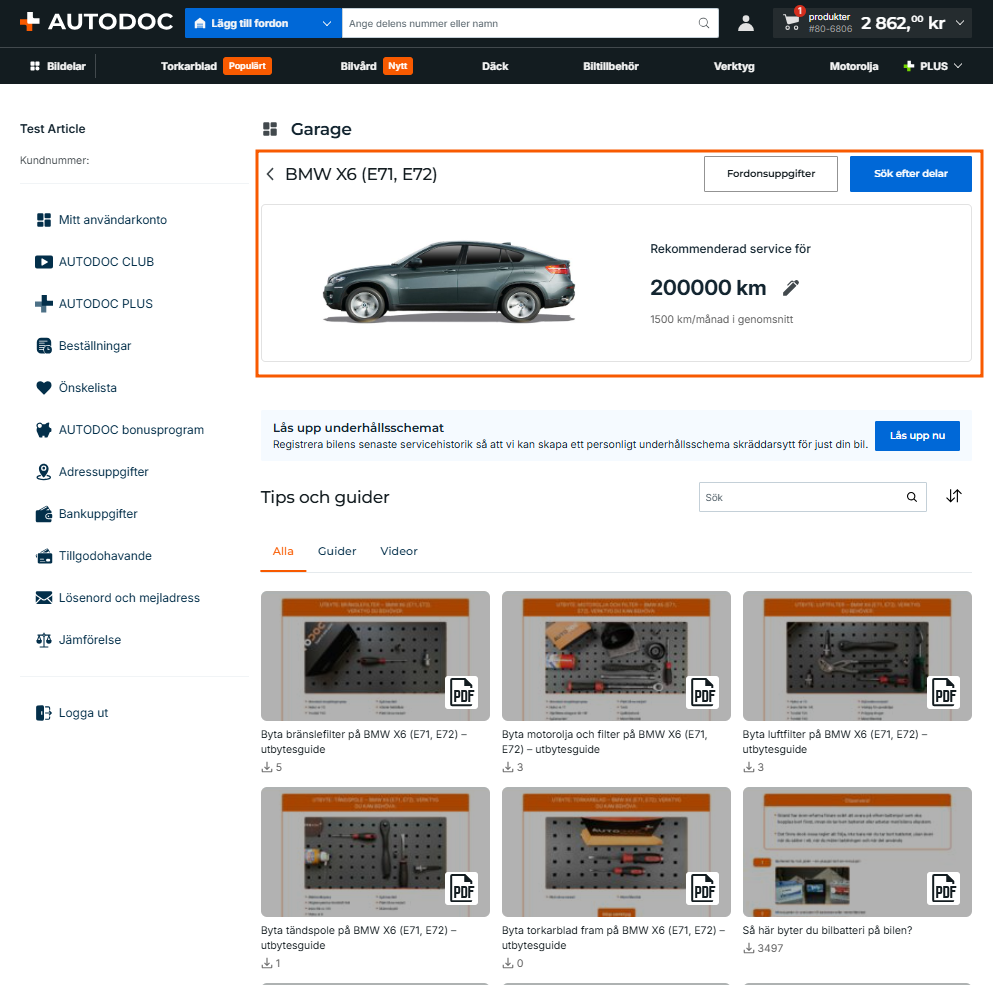Expand the PLUS dropdown in navbar
Image resolution: width=993 pixels, height=985 pixels.
click(x=933, y=66)
